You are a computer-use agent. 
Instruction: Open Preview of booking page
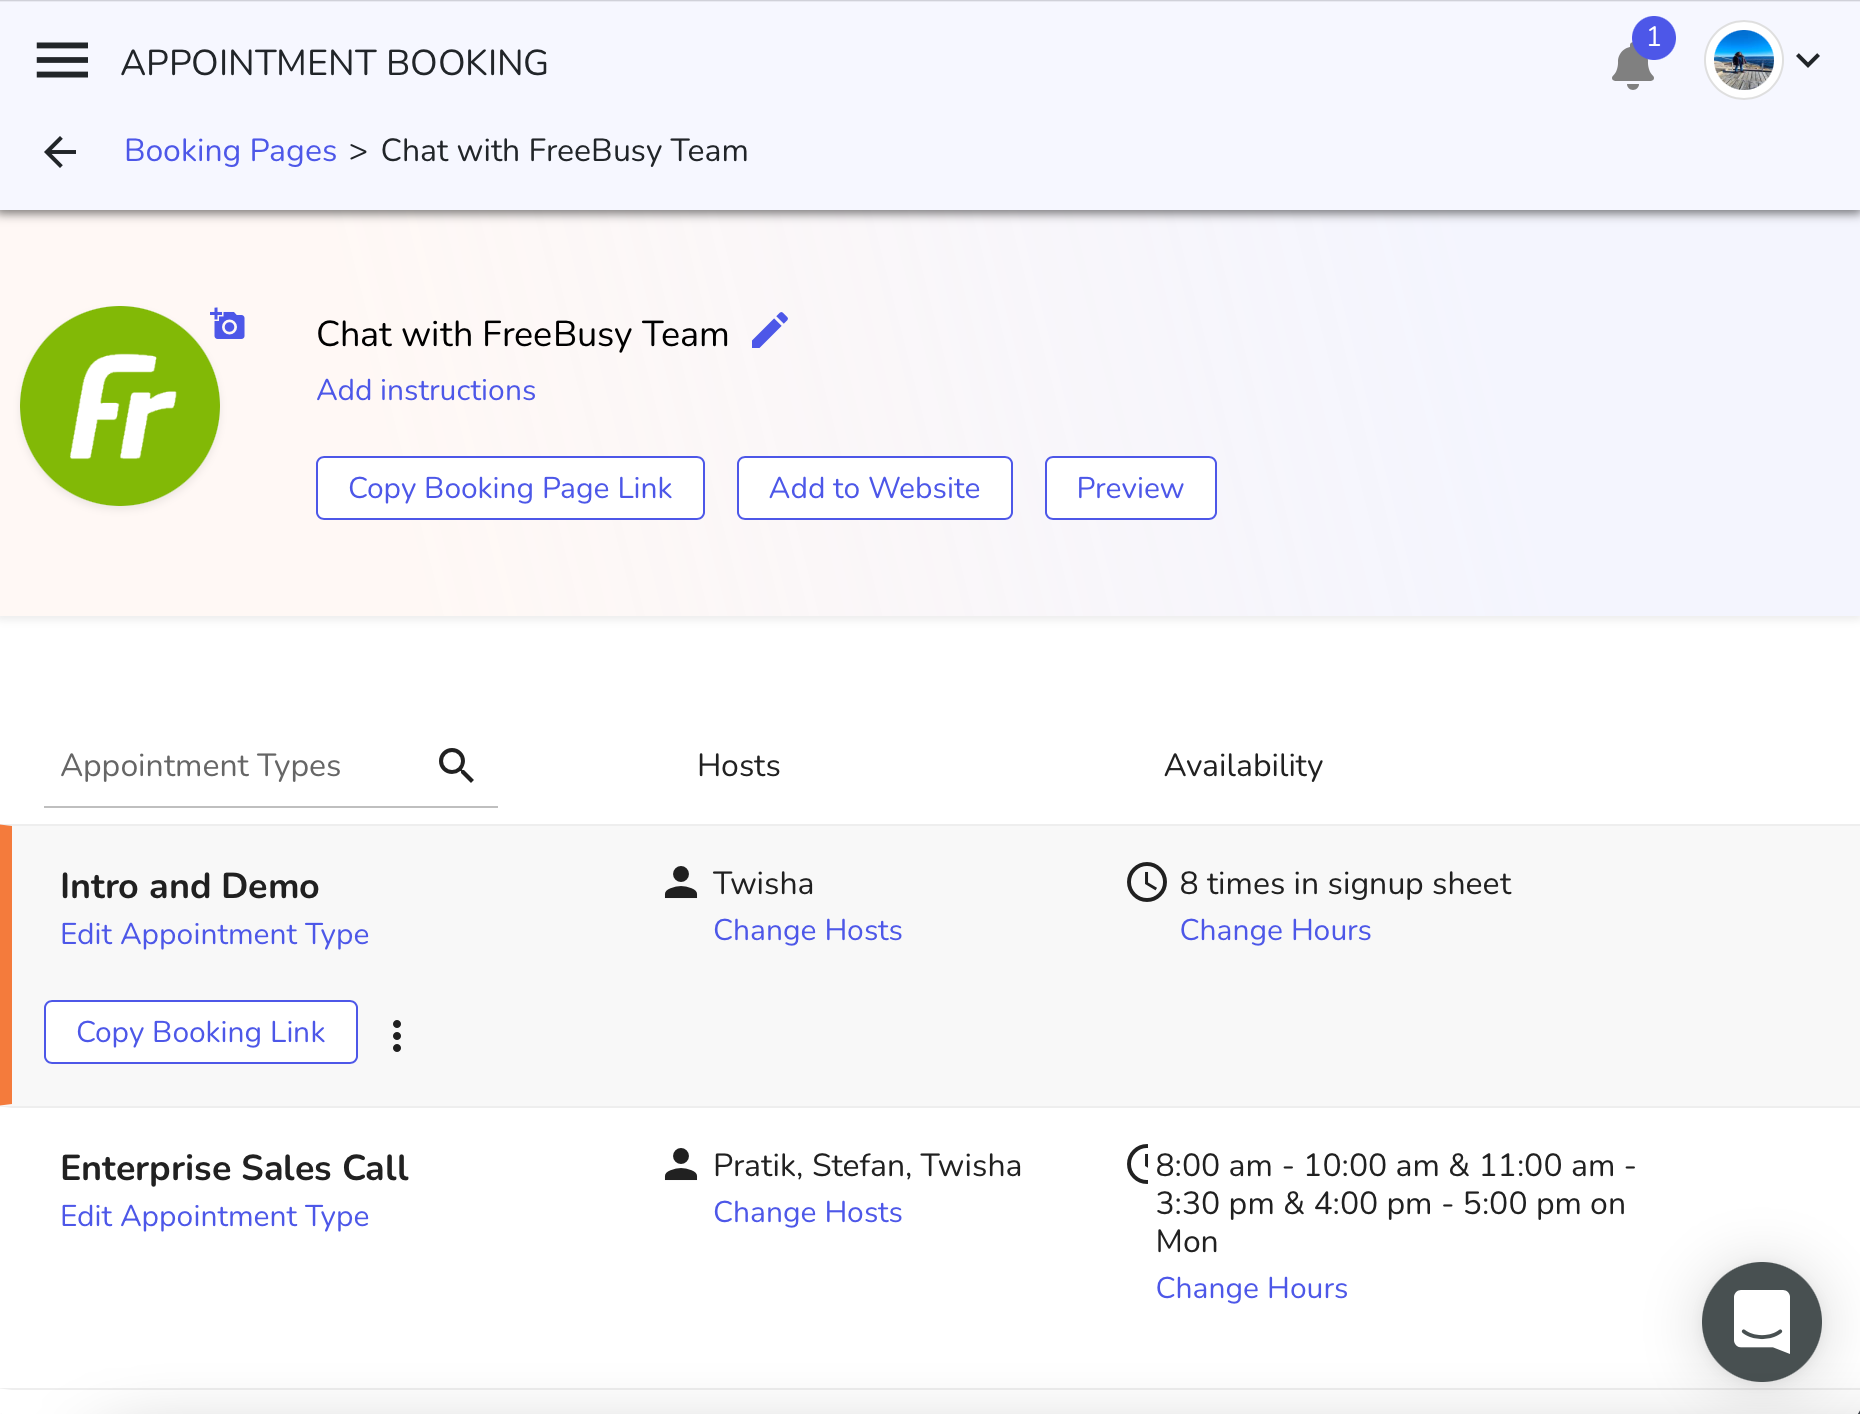pyautogui.click(x=1130, y=488)
